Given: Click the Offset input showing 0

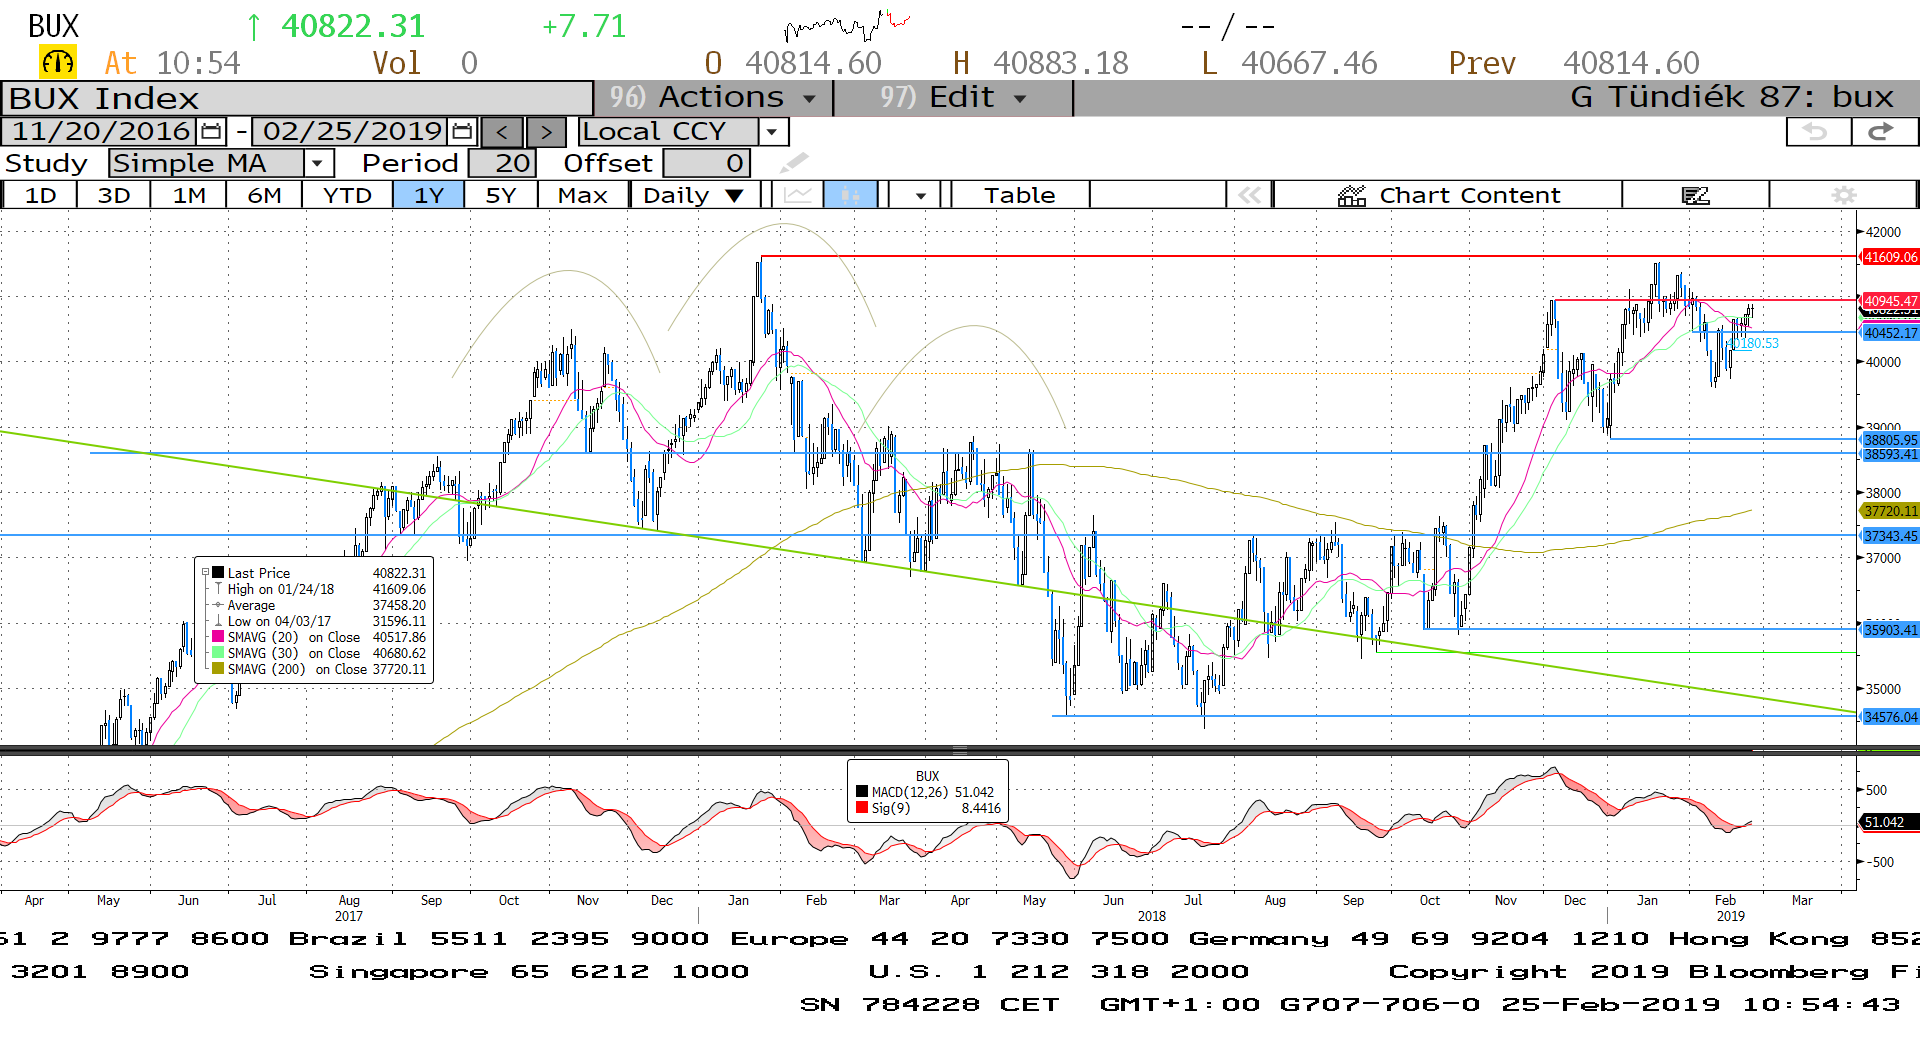Looking at the screenshot, I should pos(707,163).
